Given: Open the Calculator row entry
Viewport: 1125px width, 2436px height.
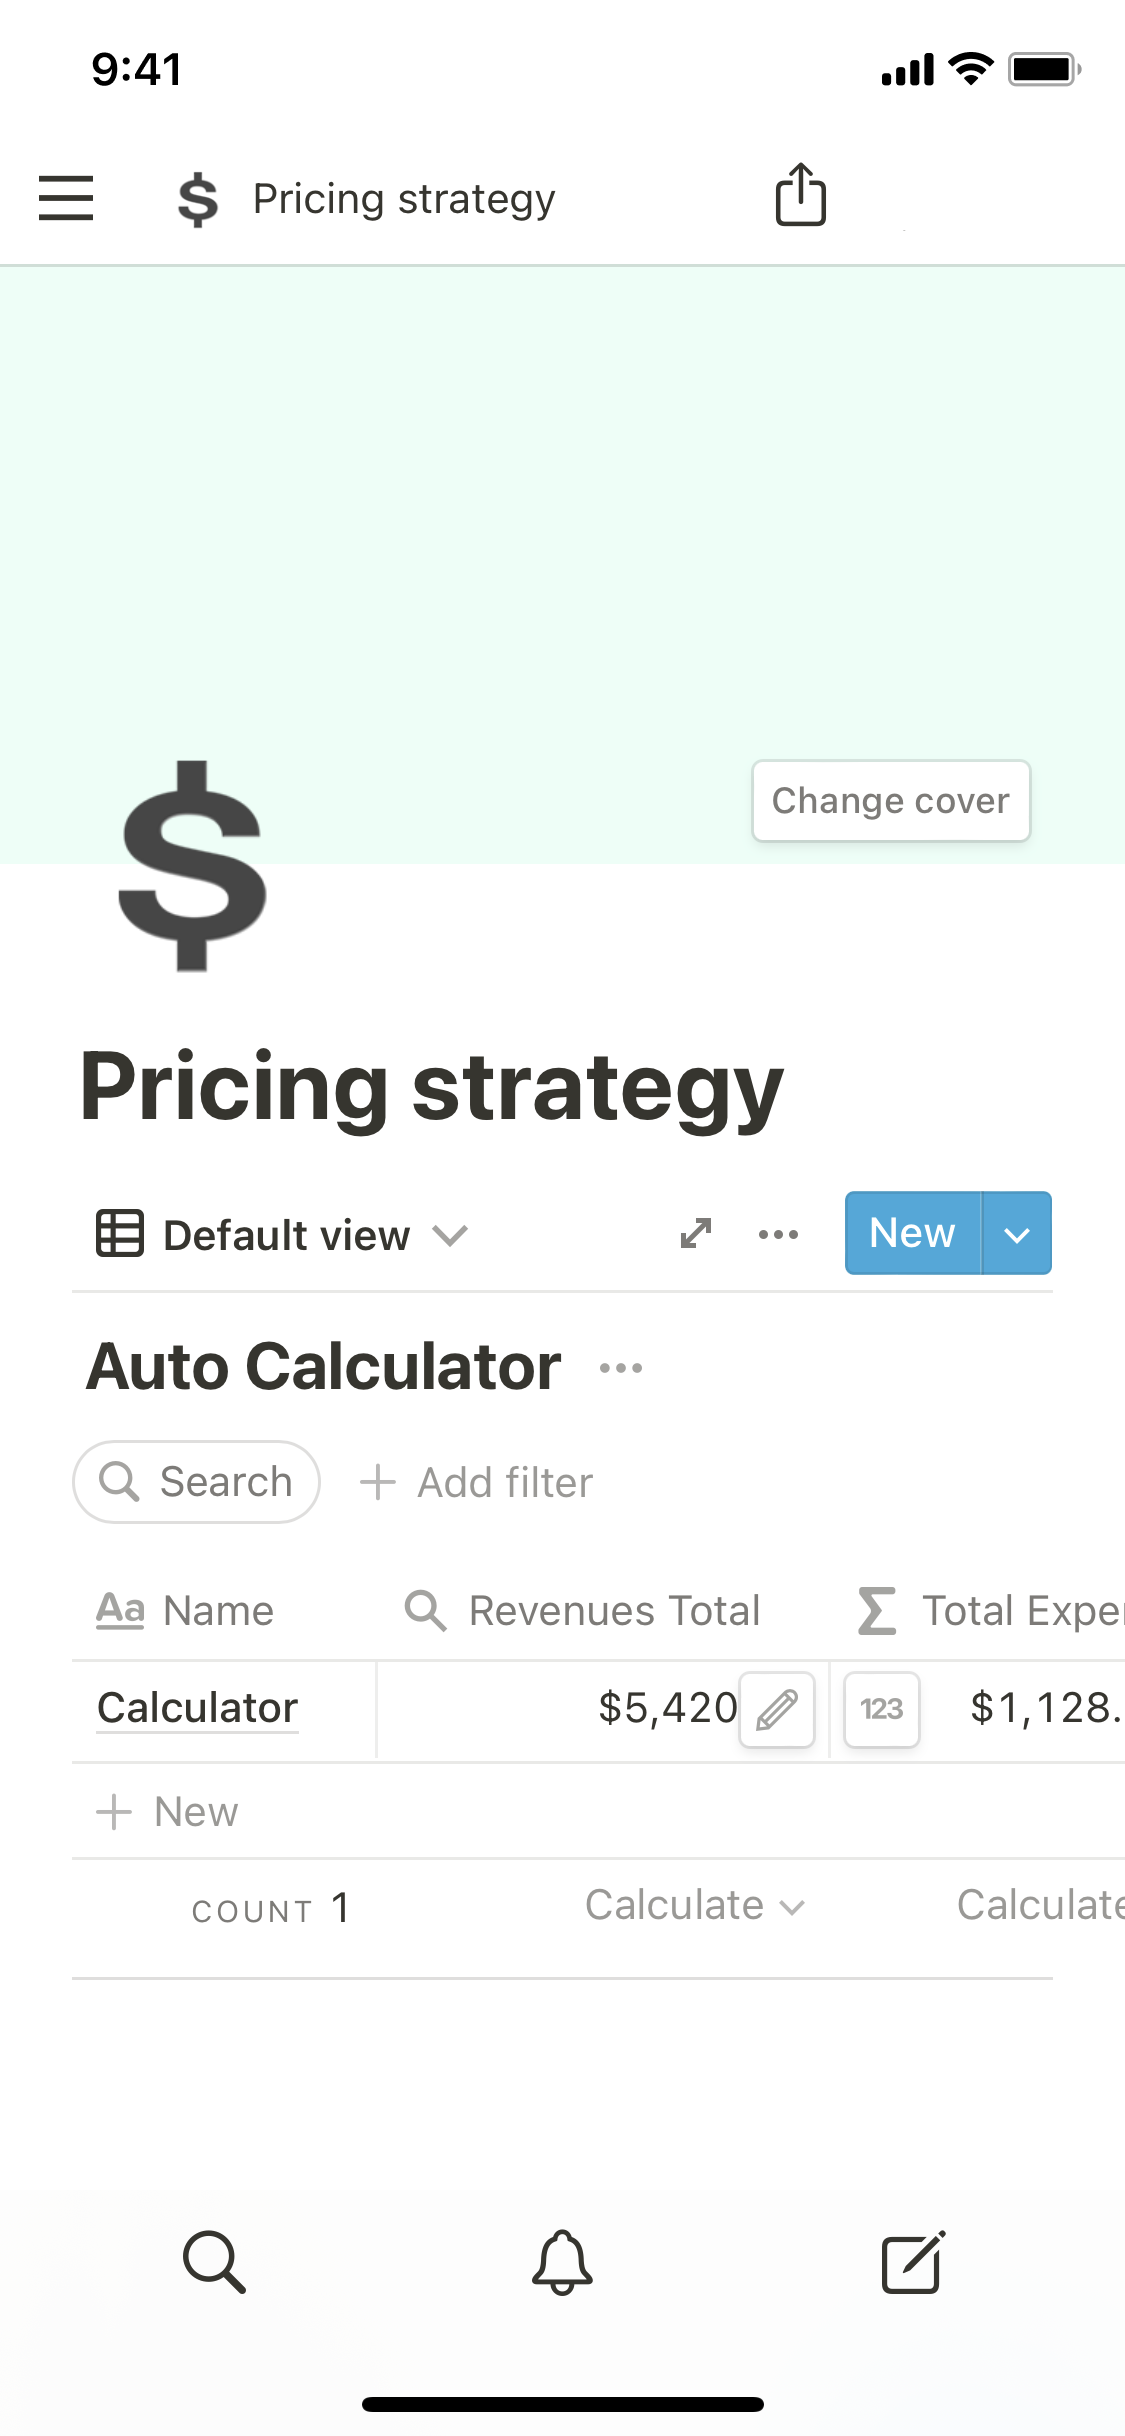Looking at the screenshot, I should coord(198,1709).
